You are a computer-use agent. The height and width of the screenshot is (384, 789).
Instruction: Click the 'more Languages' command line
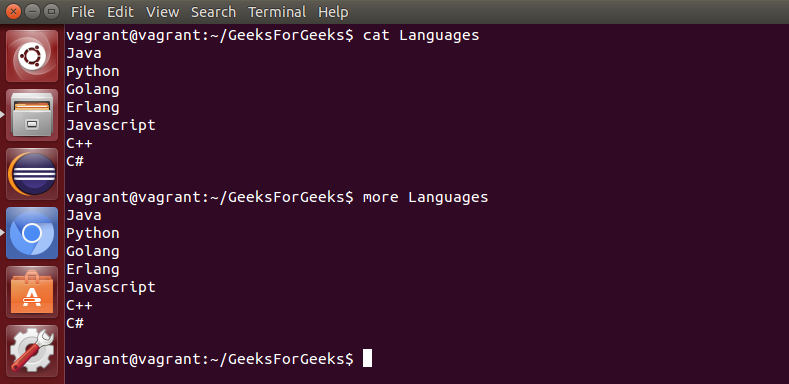point(277,197)
